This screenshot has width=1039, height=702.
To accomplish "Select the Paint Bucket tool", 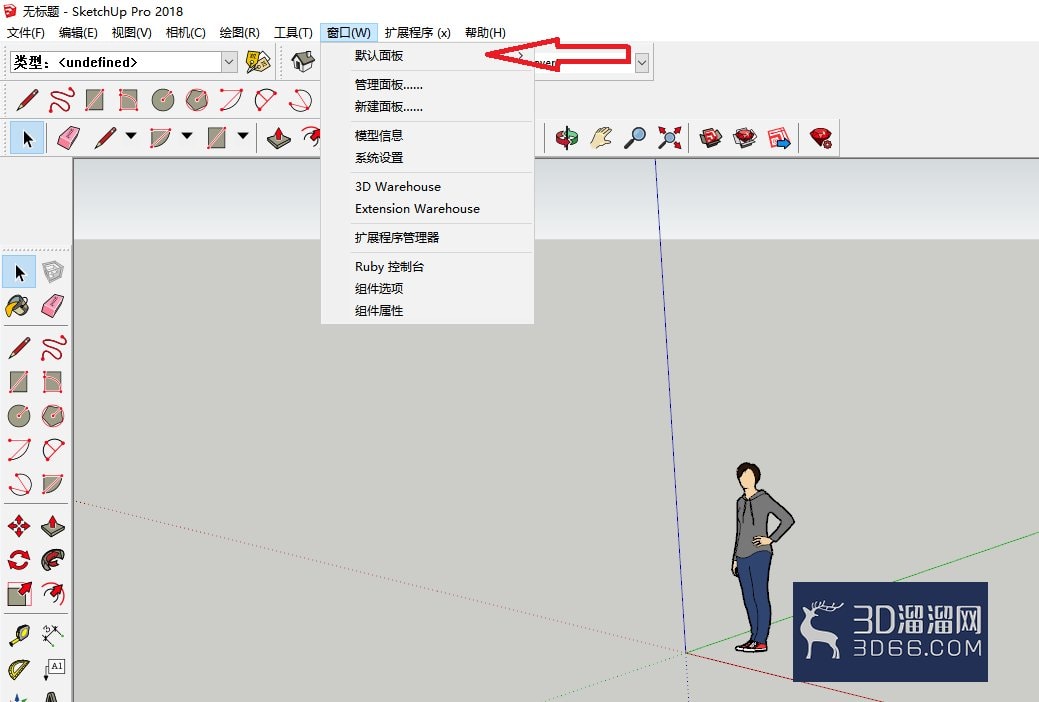I will tap(18, 306).
